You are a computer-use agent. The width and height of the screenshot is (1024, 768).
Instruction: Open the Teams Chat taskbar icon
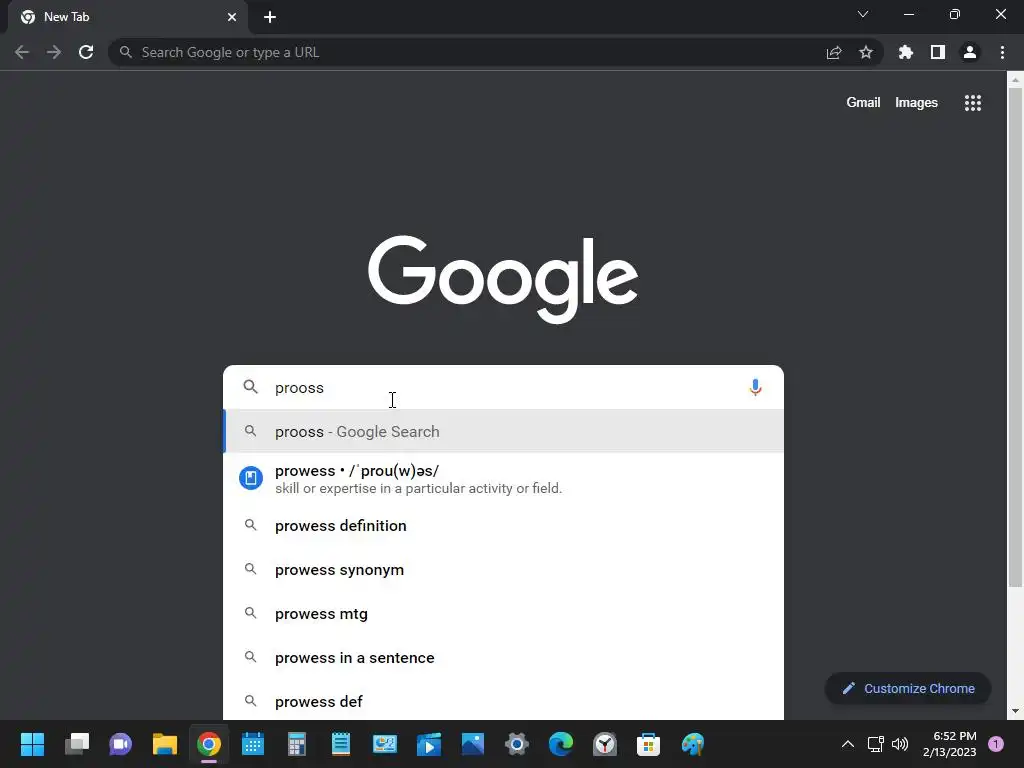coord(120,744)
